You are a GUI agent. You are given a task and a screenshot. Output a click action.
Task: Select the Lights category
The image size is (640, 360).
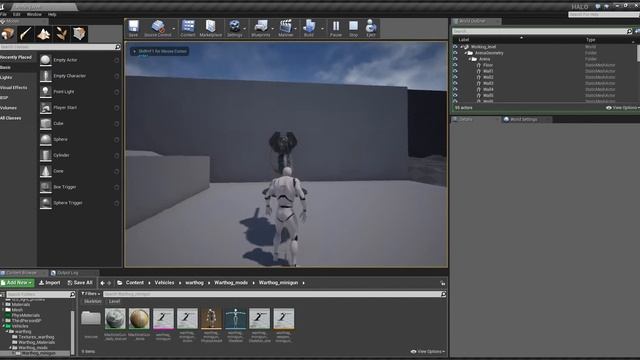[x=6, y=78]
